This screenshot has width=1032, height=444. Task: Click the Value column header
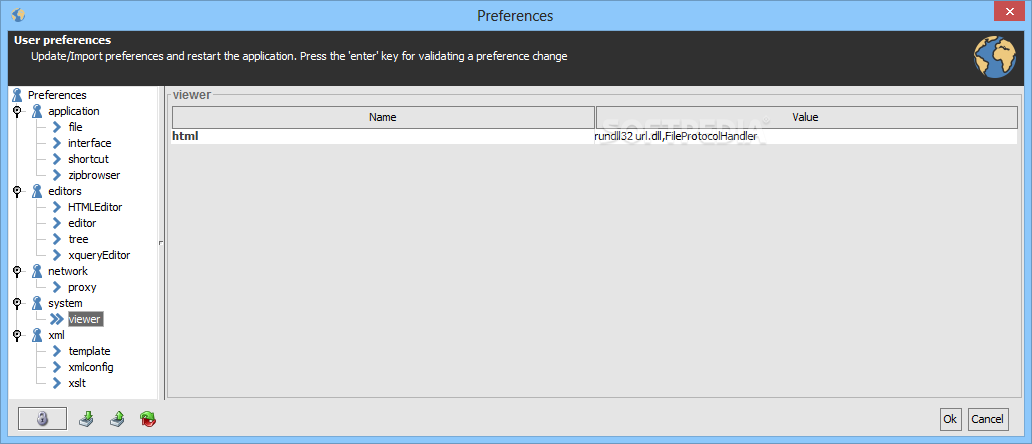pyautogui.click(x=806, y=117)
